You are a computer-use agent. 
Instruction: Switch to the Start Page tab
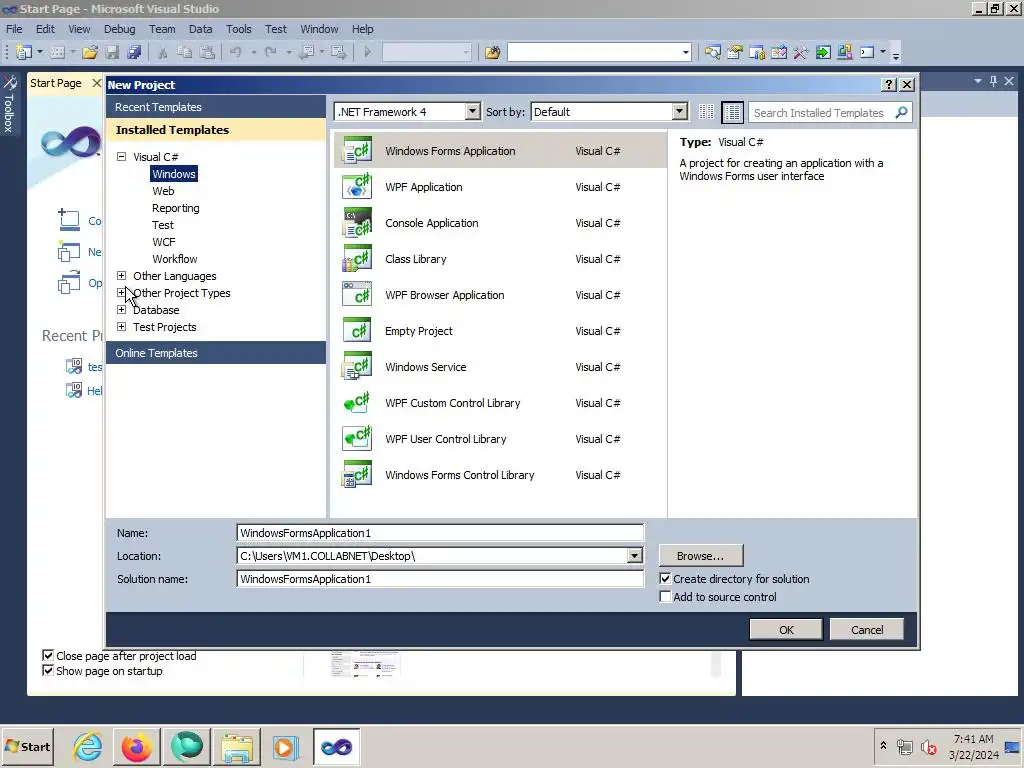56,83
